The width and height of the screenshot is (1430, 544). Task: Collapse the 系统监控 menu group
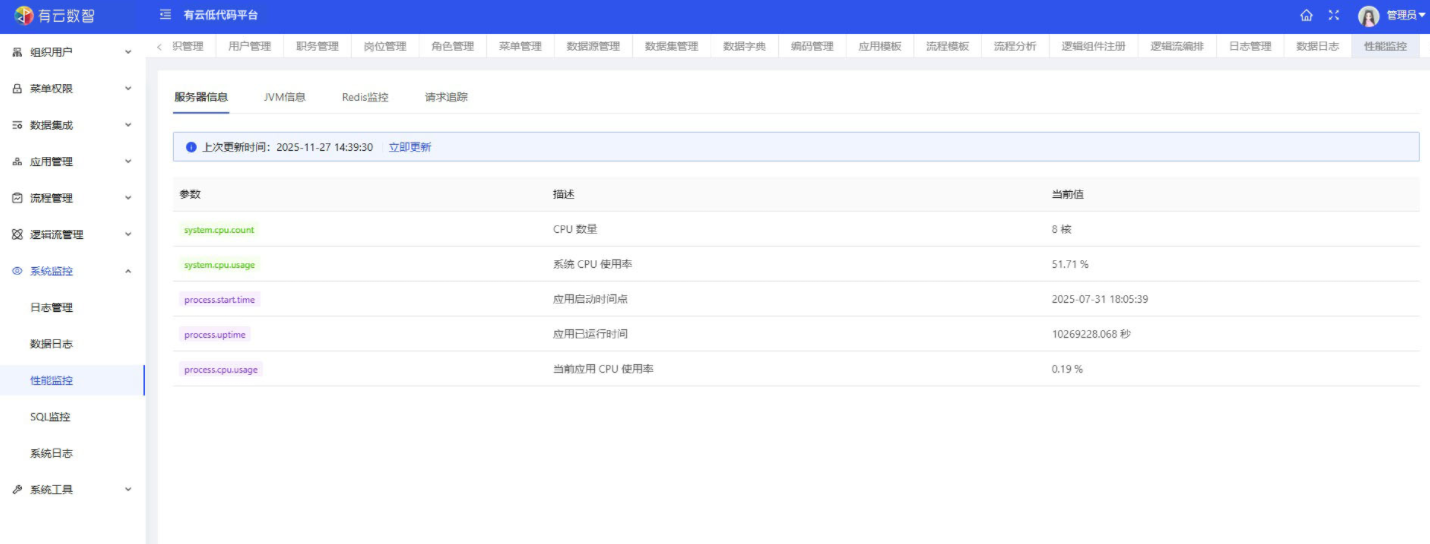tap(72, 271)
